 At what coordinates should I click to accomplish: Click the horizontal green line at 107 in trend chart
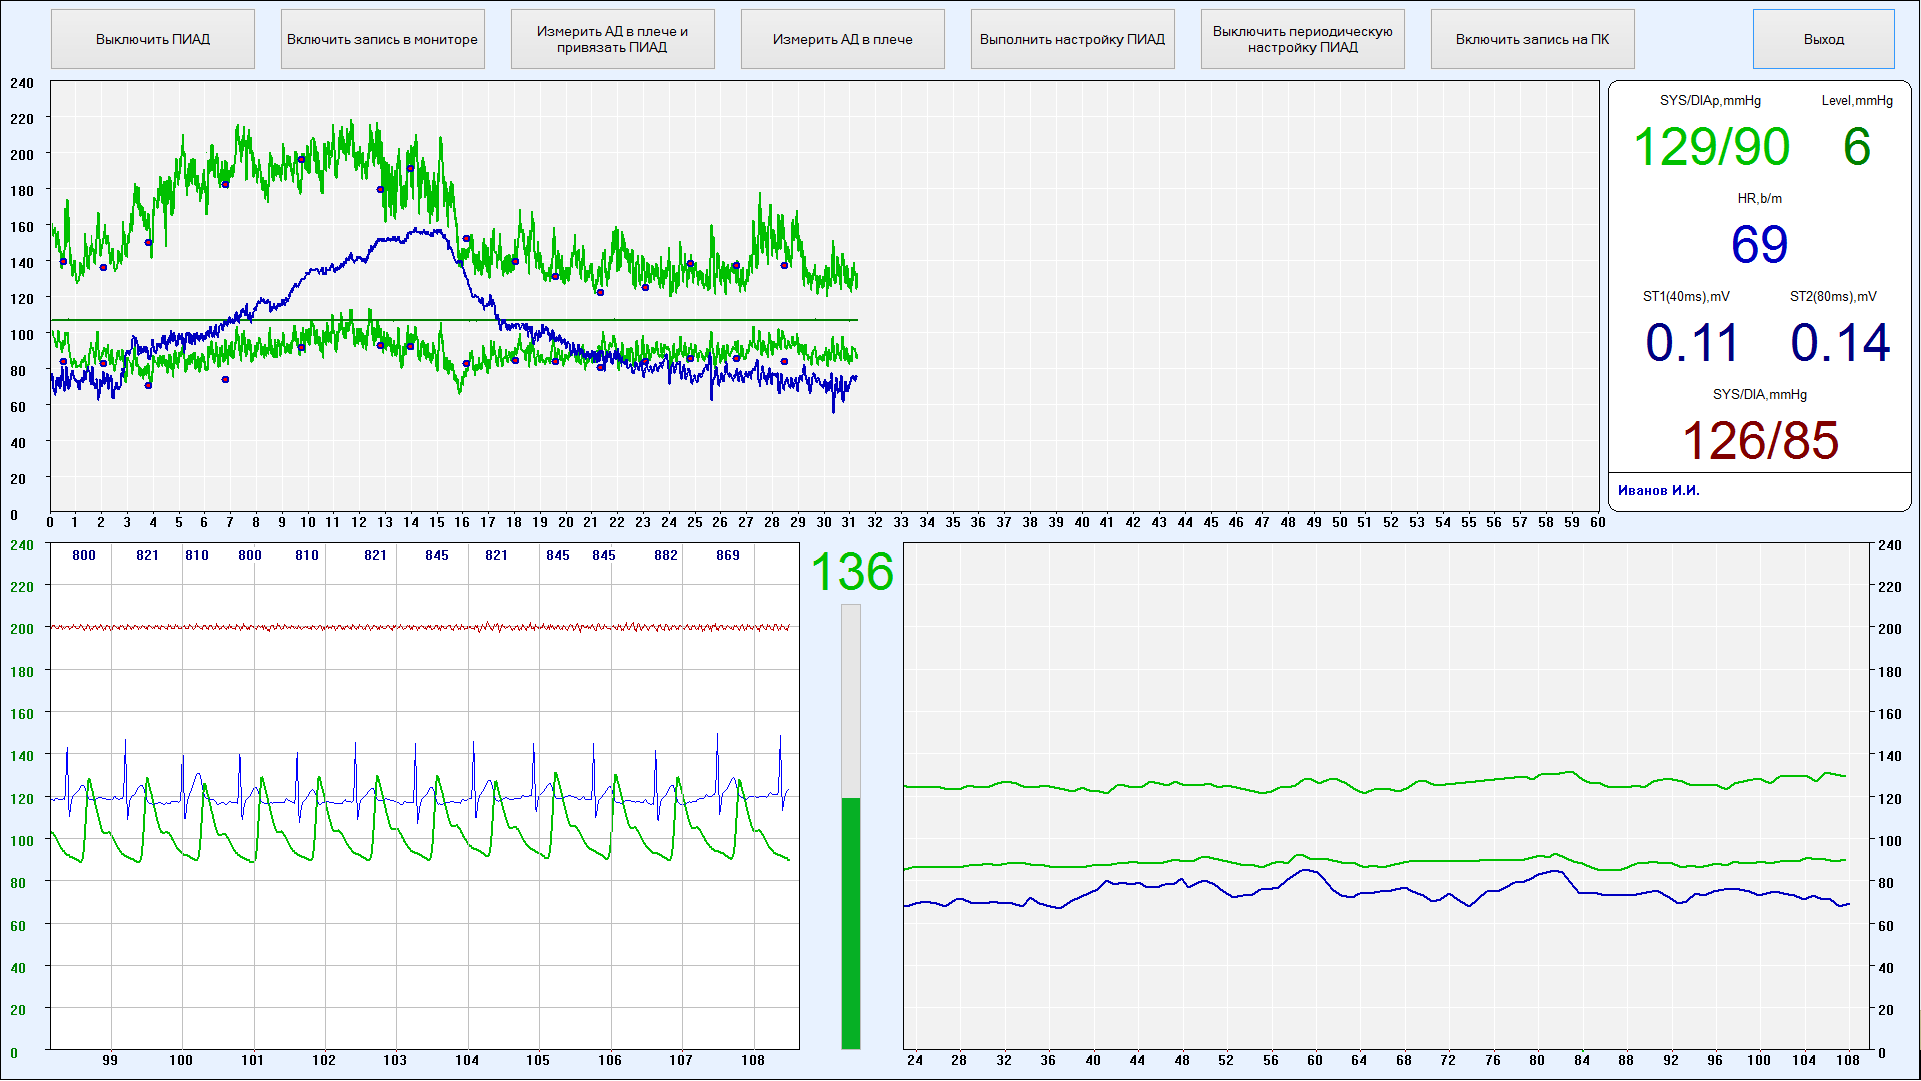pos(454,320)
